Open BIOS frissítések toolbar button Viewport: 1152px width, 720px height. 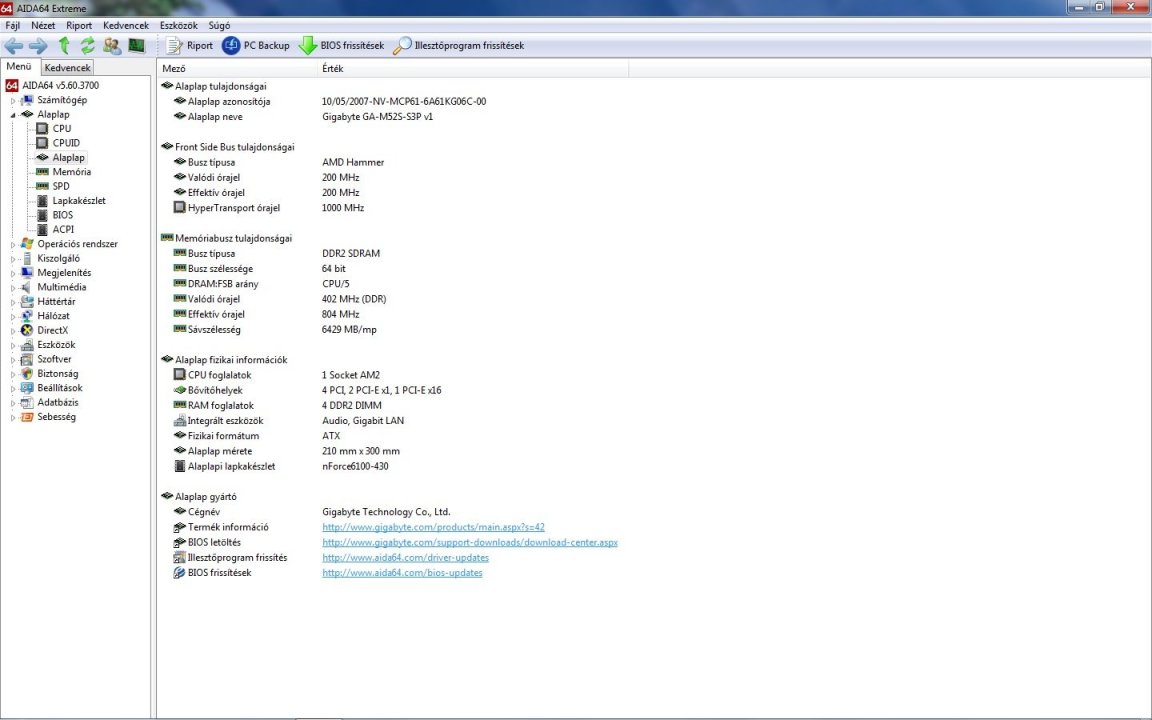tap(341, 46)
